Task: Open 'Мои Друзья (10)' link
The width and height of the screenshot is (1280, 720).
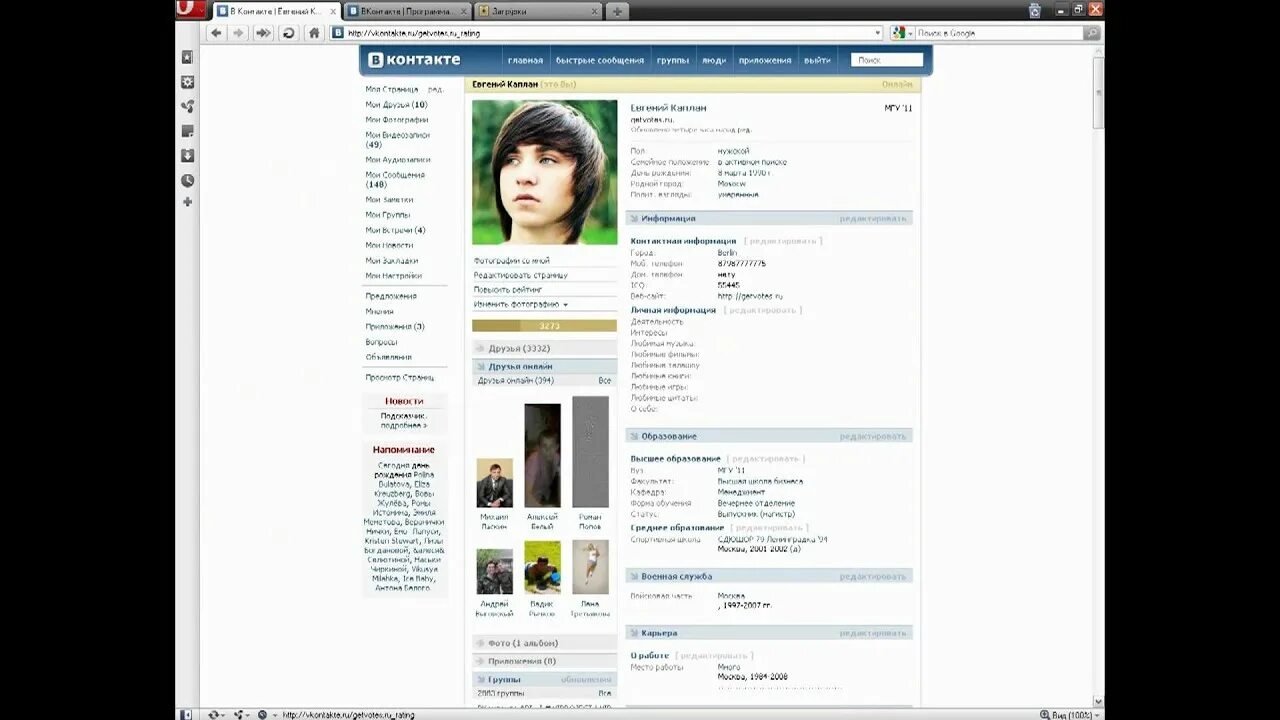Action: (396, 104)
